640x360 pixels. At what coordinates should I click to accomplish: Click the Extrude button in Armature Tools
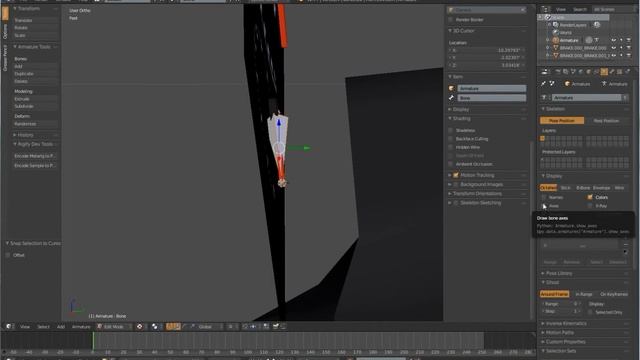36,99
